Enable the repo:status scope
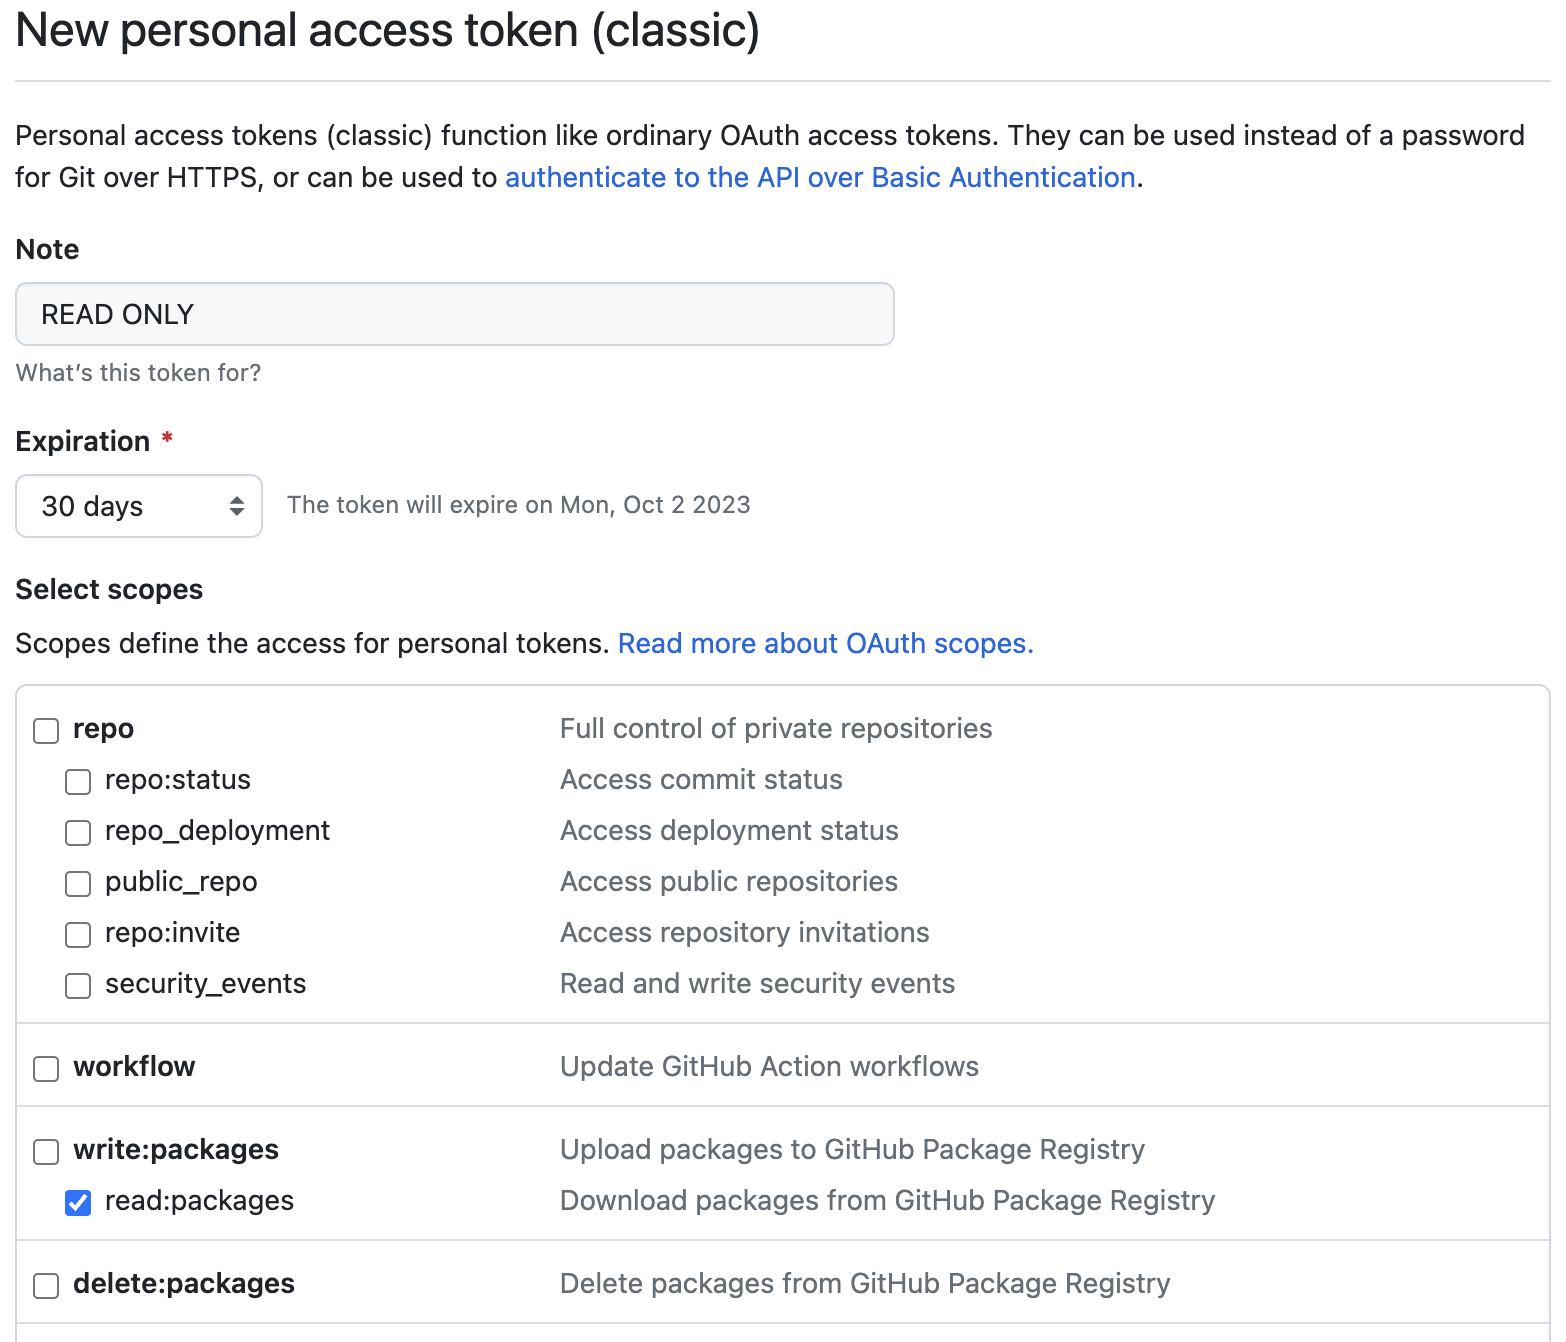The image size is (1566, 1342). click(78, 782)
